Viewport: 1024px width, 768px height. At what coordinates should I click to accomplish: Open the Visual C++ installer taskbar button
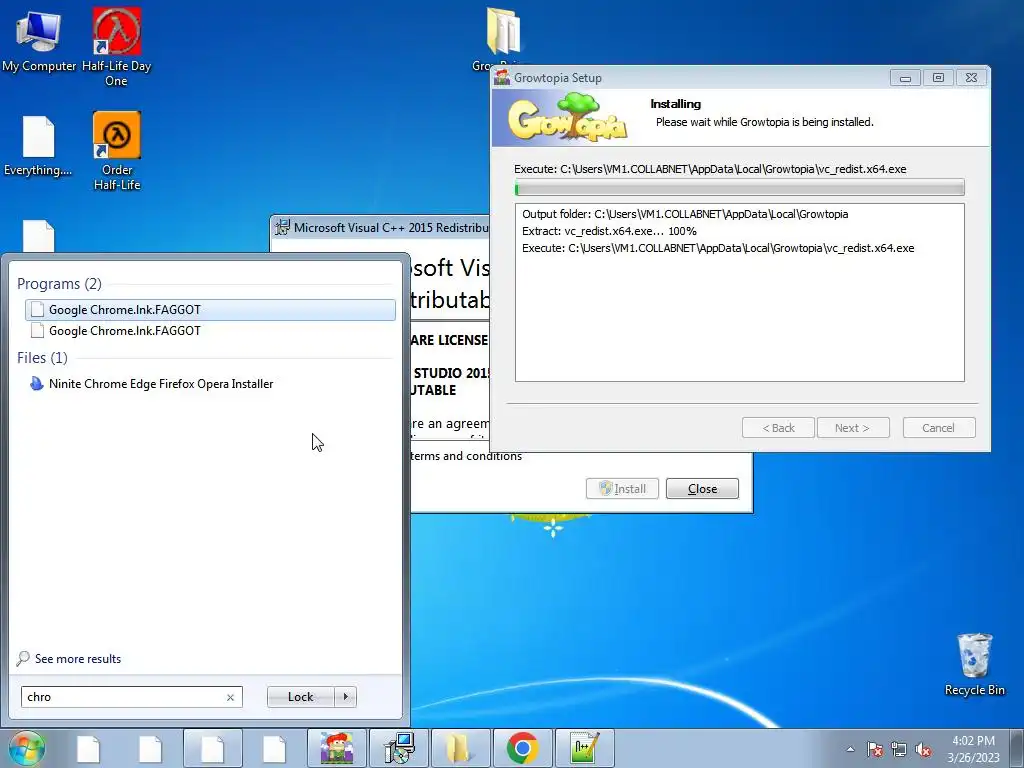pyautogui.click(x=399, y=748)
